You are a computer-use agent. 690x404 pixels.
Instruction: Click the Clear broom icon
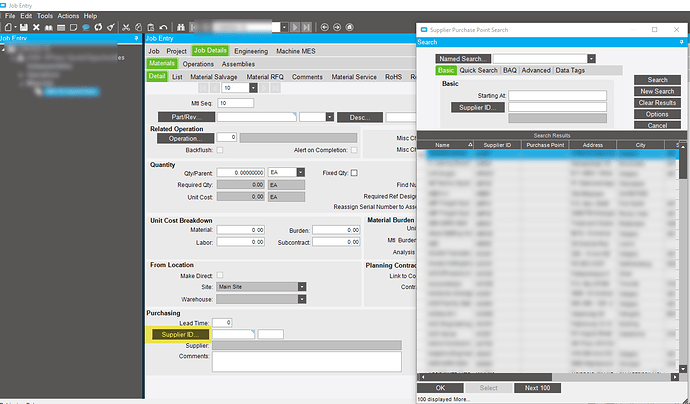(x=110, y=27)
